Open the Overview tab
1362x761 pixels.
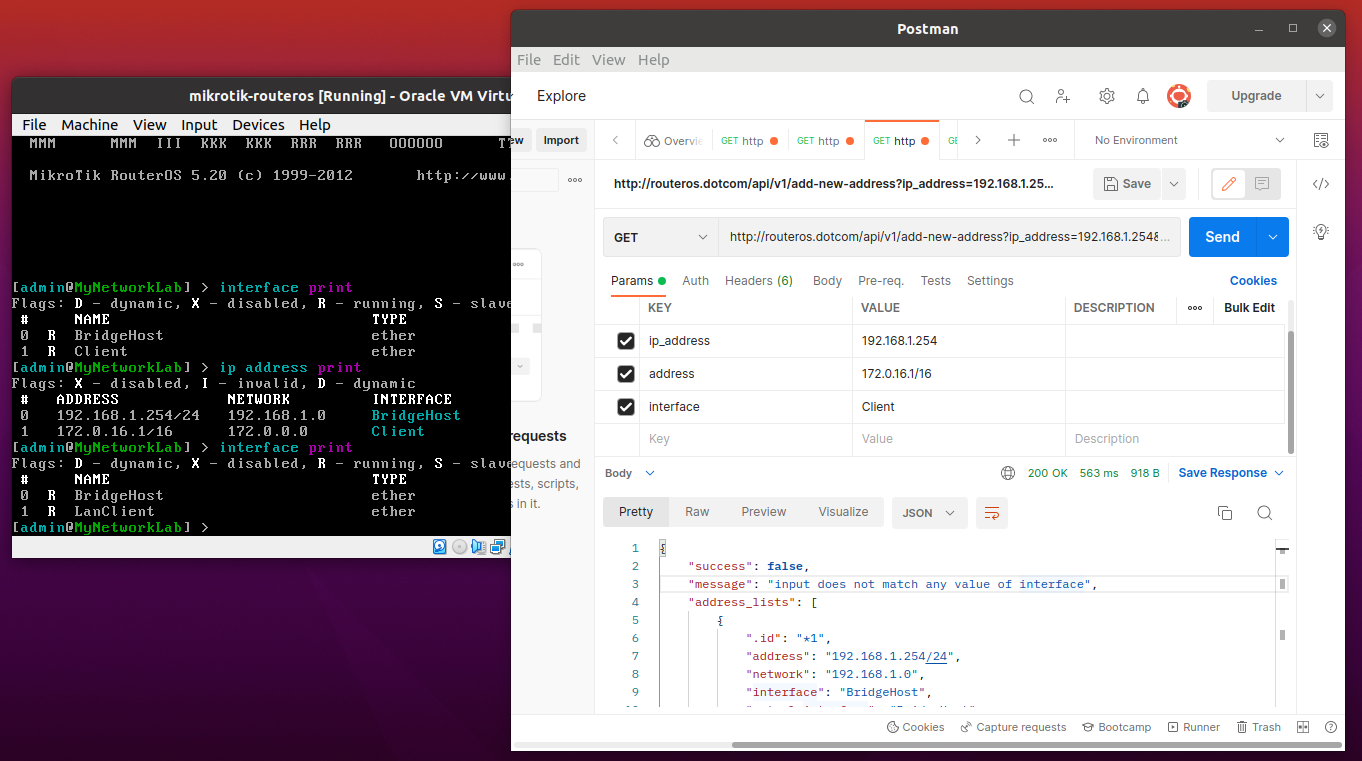coord(674,141)
